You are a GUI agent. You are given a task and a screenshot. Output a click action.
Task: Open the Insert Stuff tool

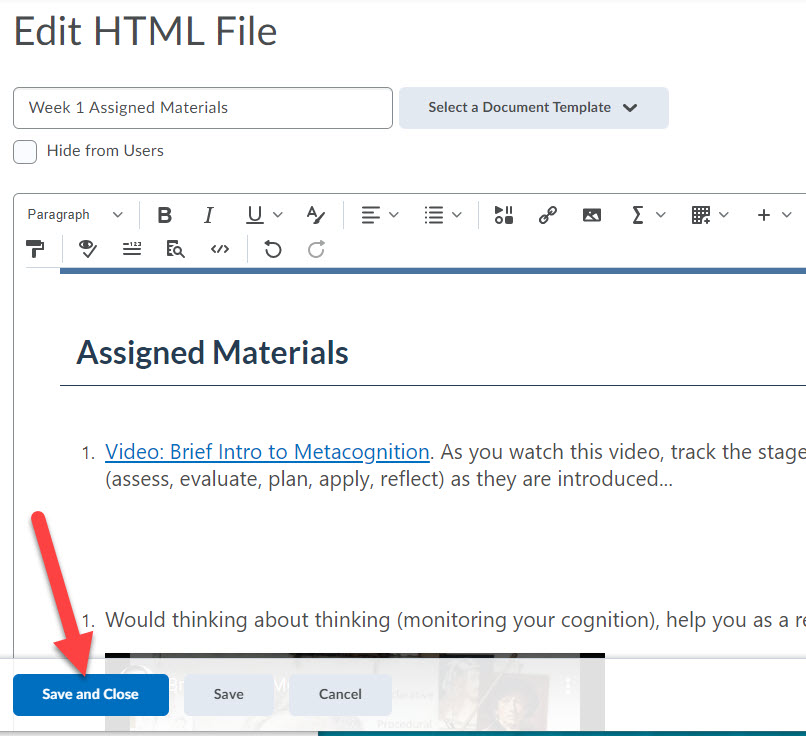click(503, 214)
